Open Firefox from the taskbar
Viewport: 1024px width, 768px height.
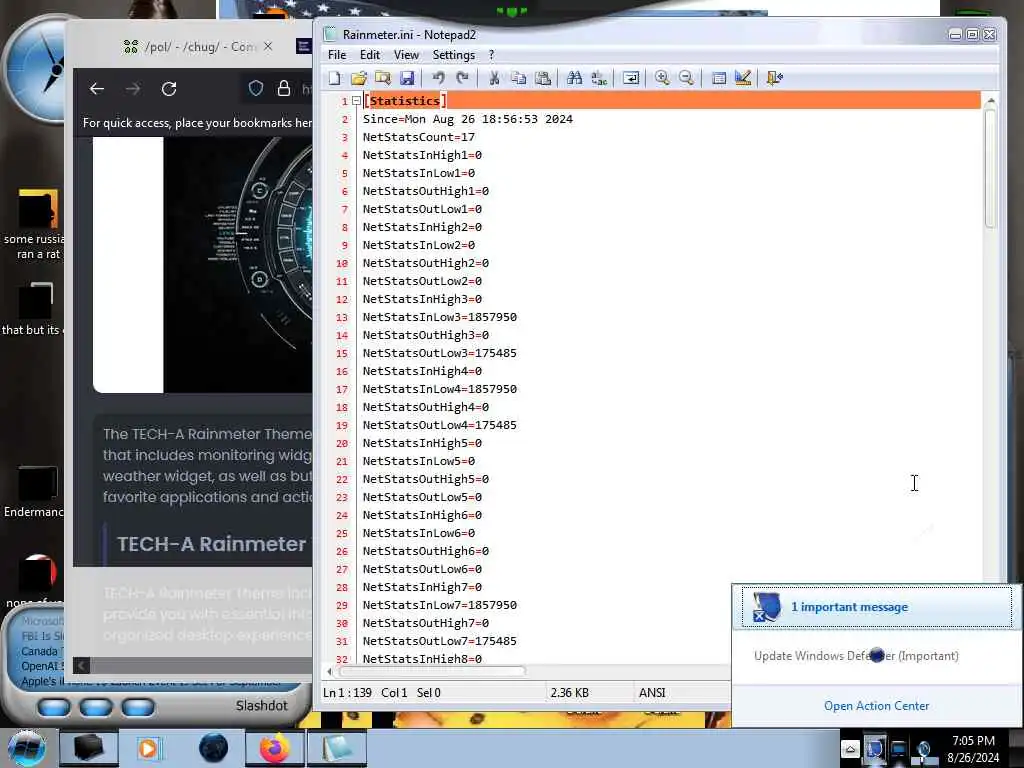pyautogui.click(x=275, y=748)
